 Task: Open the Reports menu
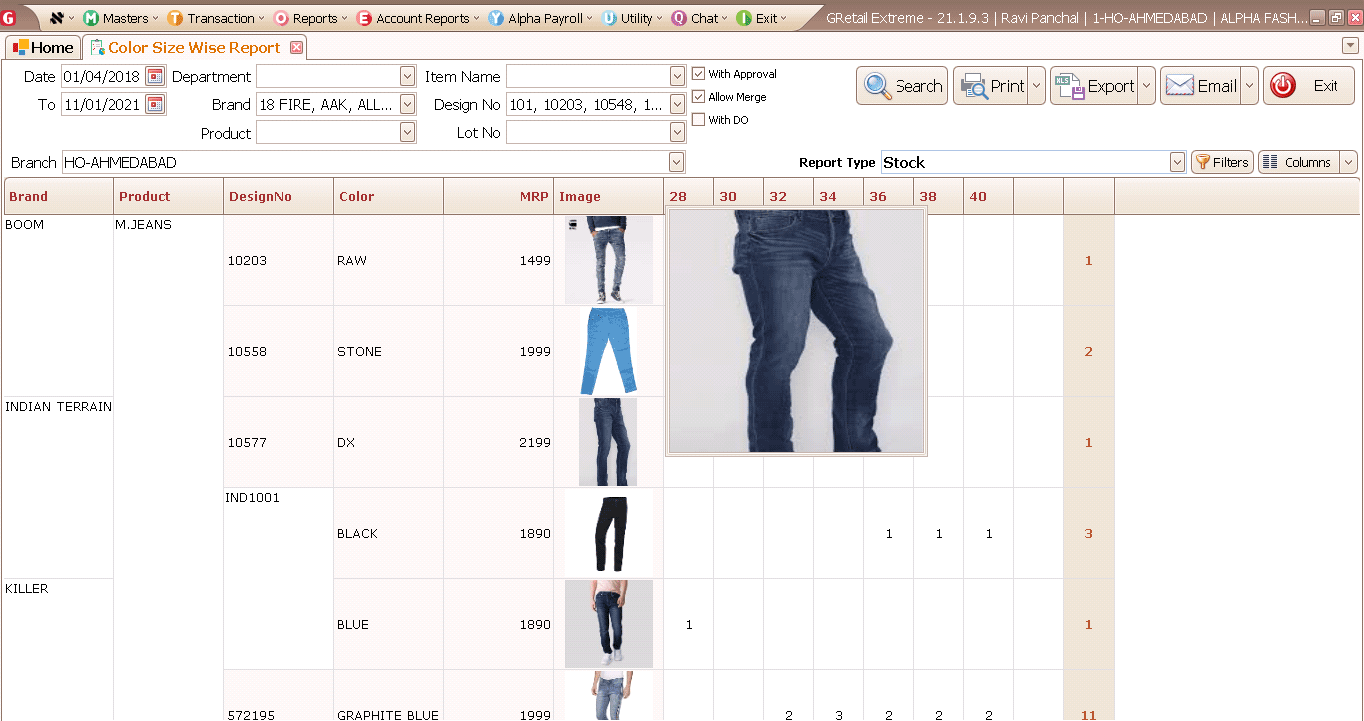[310, 18]
